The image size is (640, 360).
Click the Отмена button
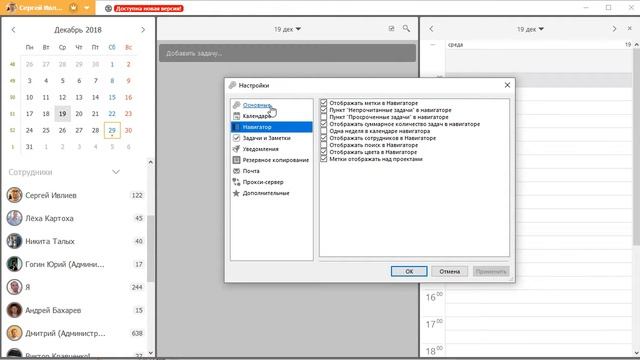449,271
